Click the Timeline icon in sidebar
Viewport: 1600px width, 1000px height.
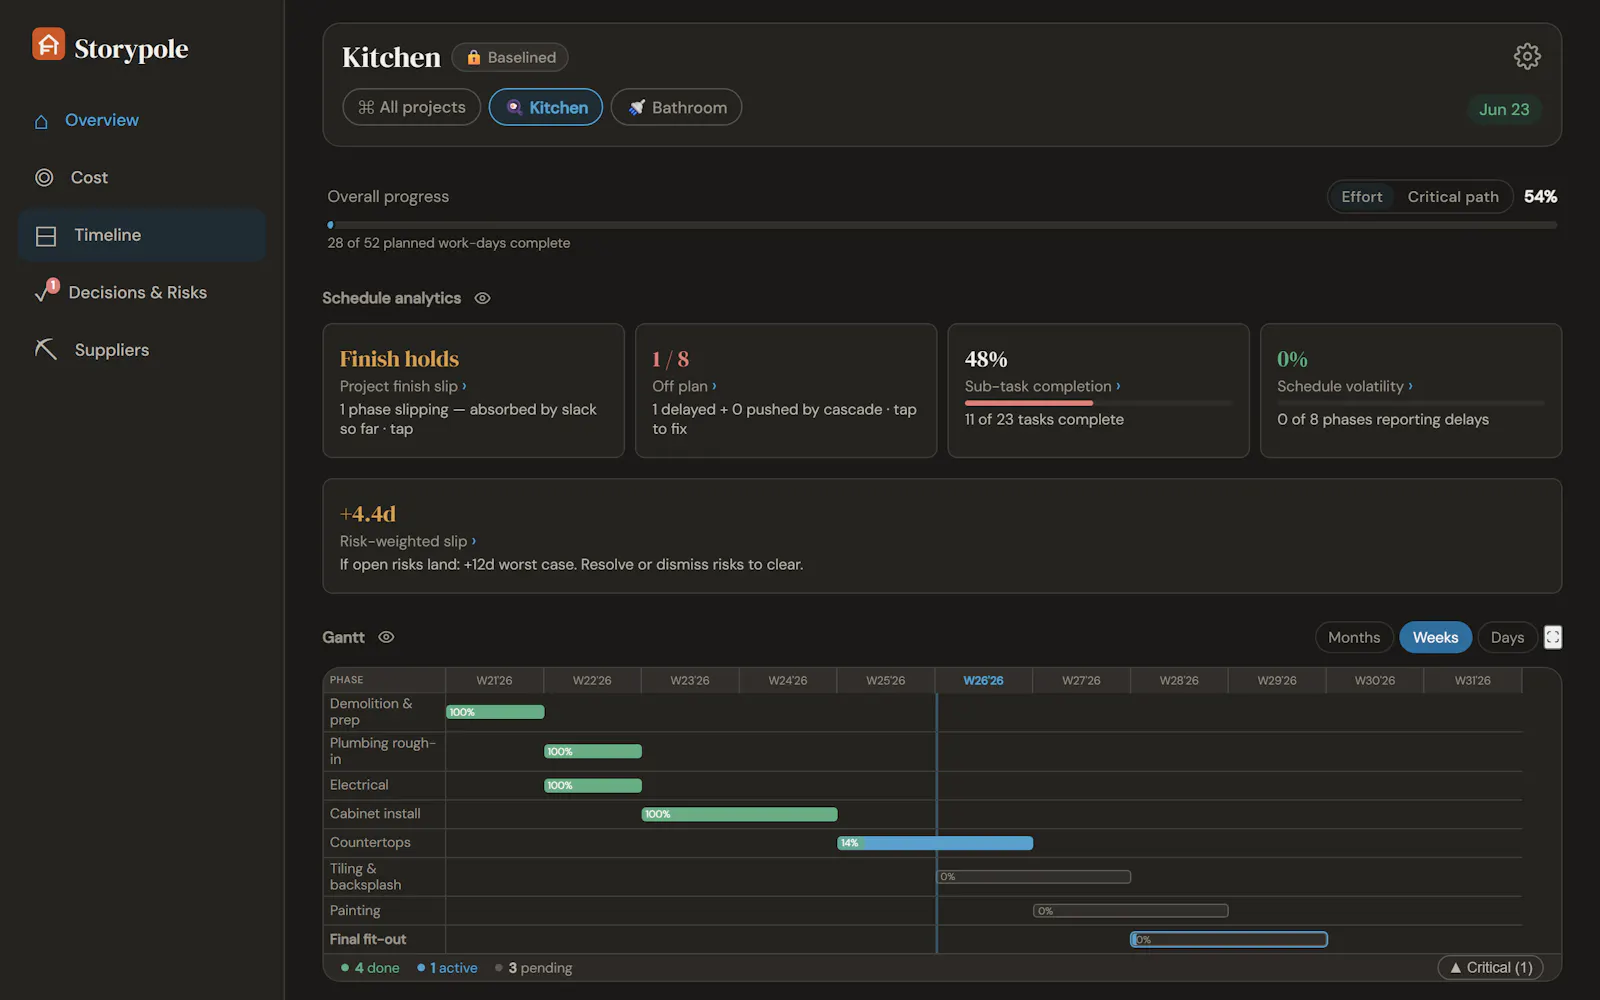pos(46,236)
